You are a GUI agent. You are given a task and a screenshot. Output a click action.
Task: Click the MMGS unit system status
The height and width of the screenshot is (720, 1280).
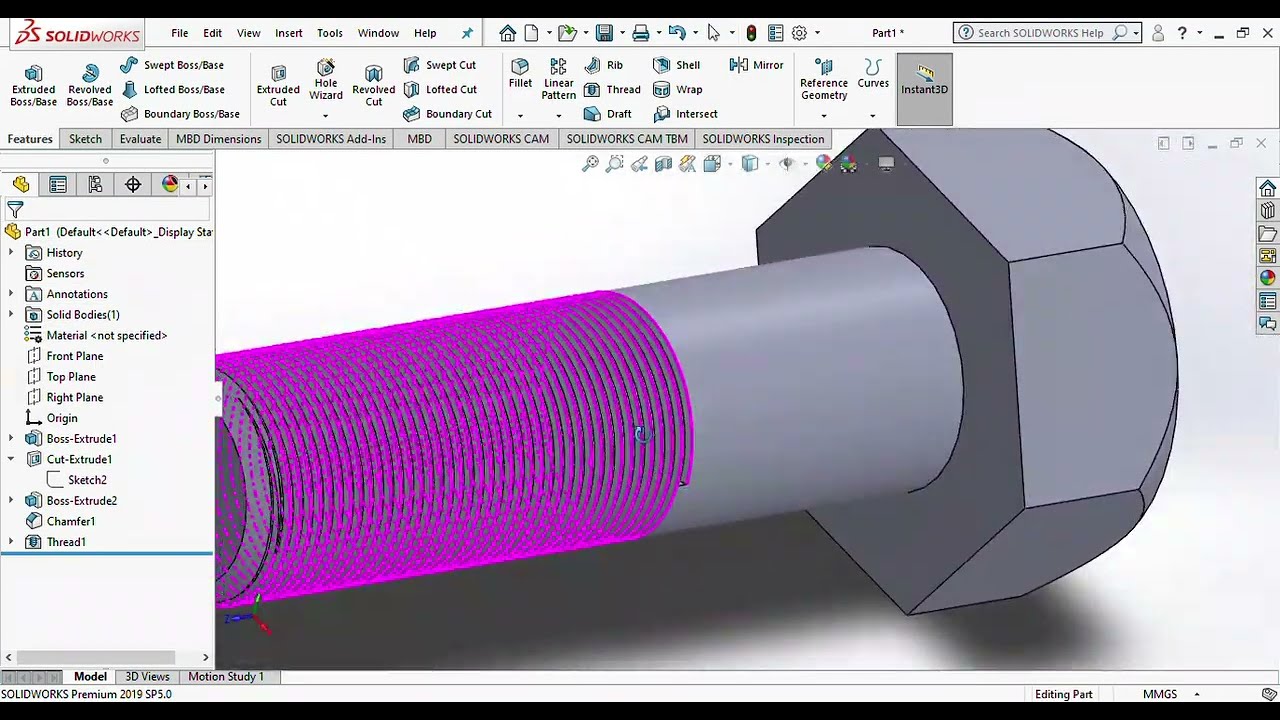pos(1160,694)
